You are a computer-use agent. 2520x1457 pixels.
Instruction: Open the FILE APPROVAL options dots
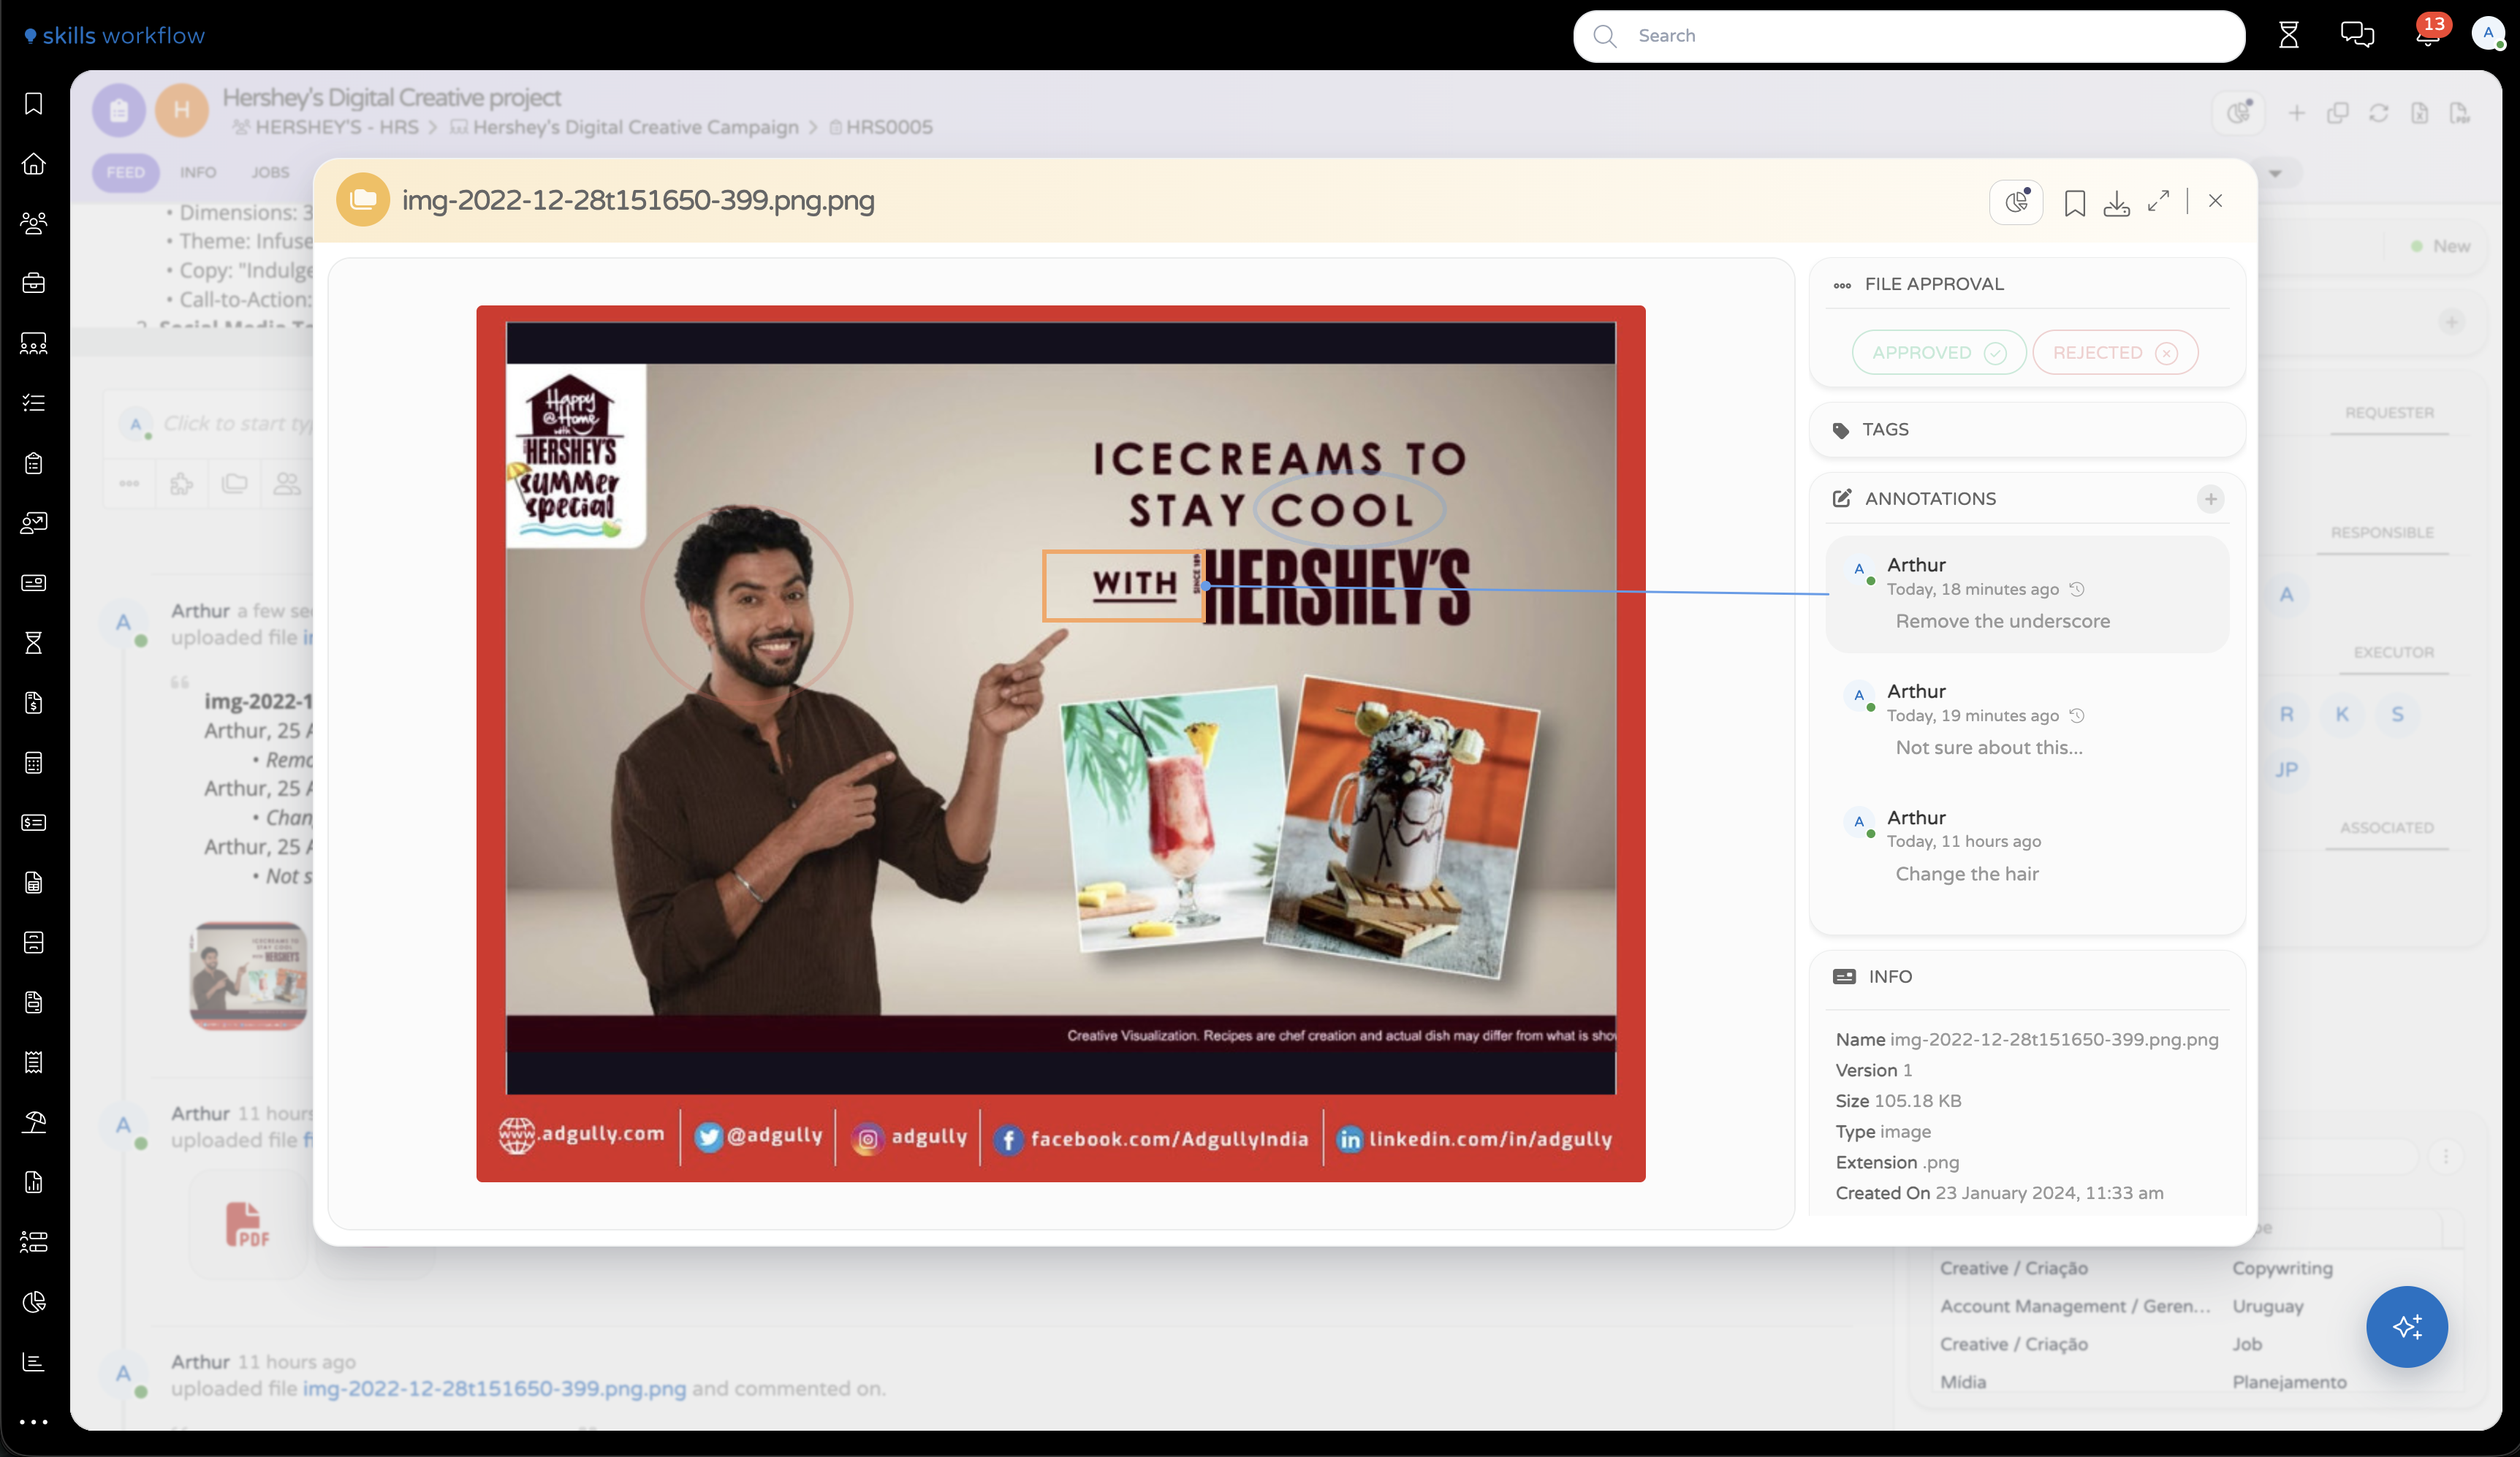click(1842, 286)
